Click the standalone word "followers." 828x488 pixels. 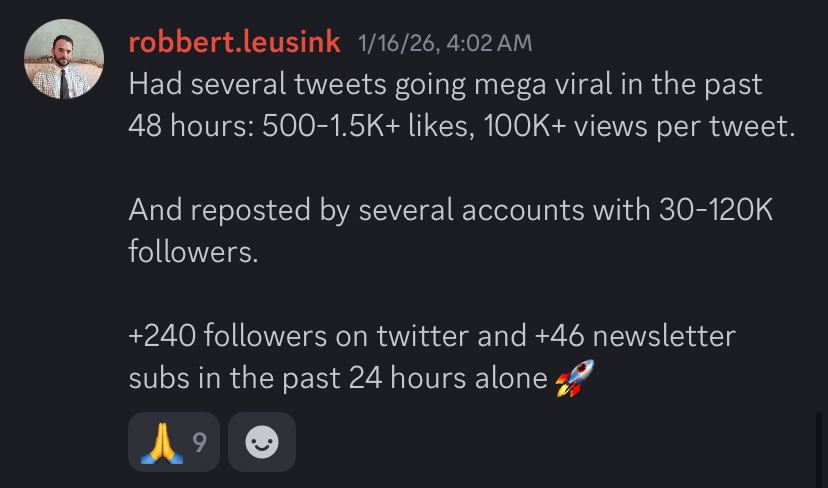pyautogui.click(x=194, y=251)
